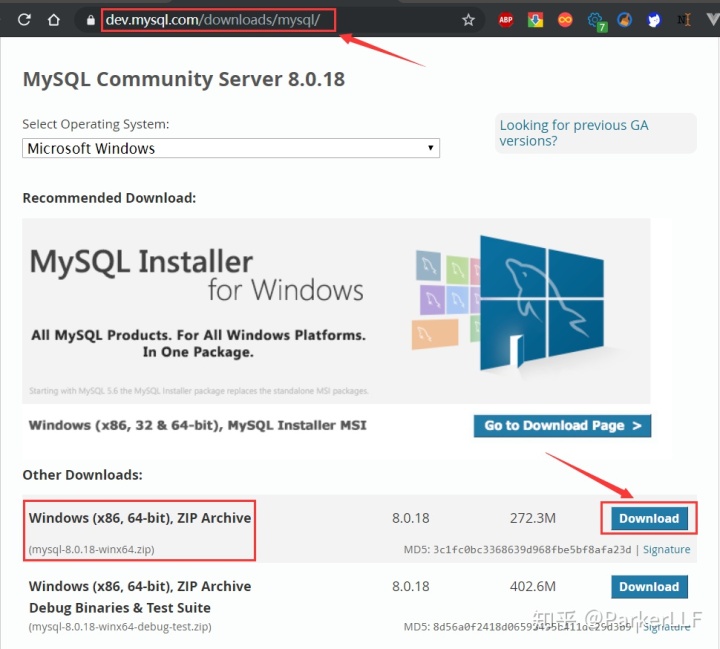720x649 pixels.
Task: Go to the browser home page icon
Action: pyautogui.click(x=54, y=20)
